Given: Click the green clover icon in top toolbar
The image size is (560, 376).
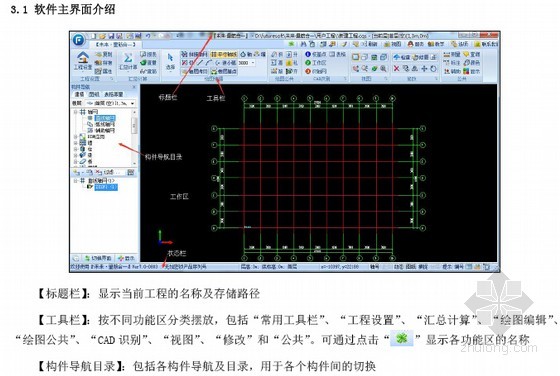Looking at the screenshot, I should tap(291, 44).
